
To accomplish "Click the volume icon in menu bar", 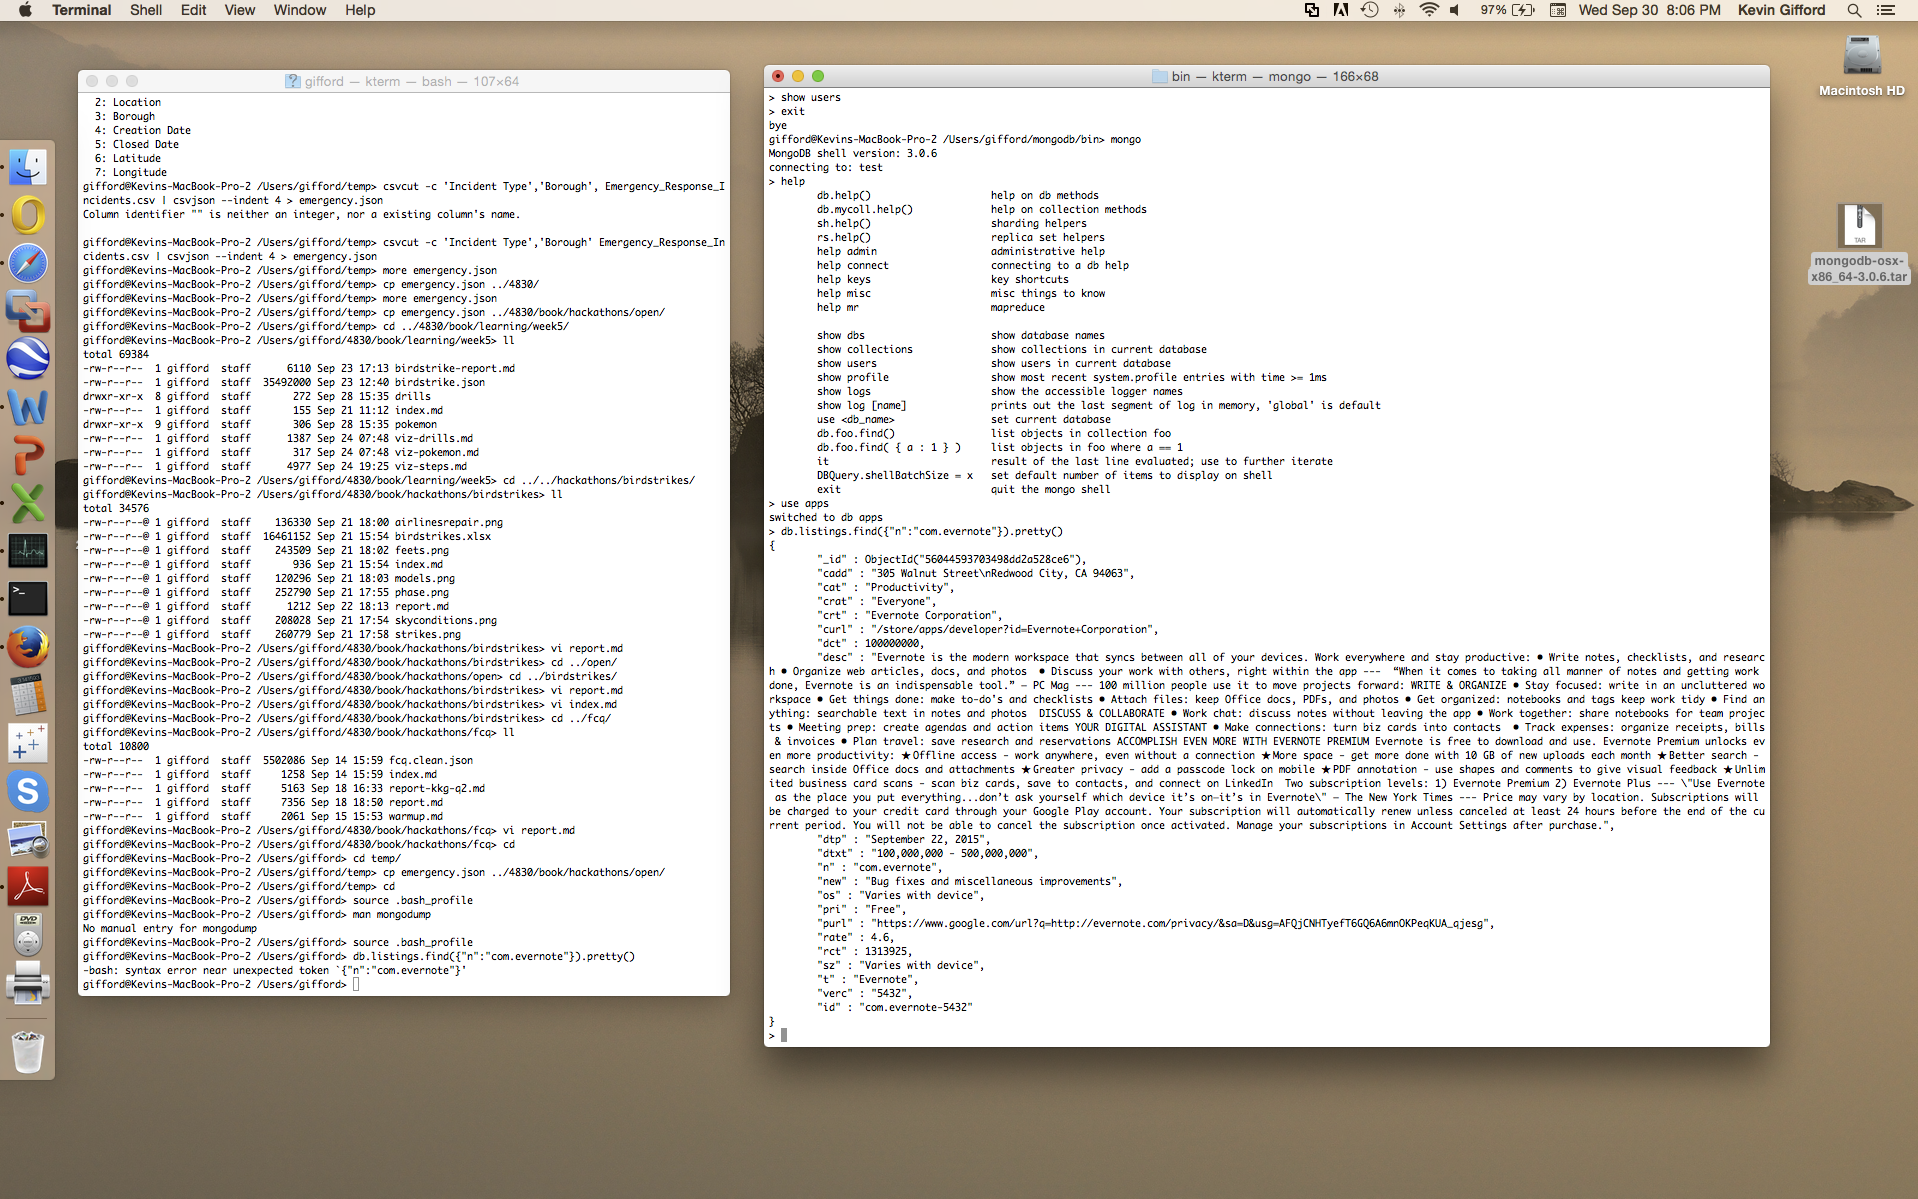I will tap(1456, 10).
